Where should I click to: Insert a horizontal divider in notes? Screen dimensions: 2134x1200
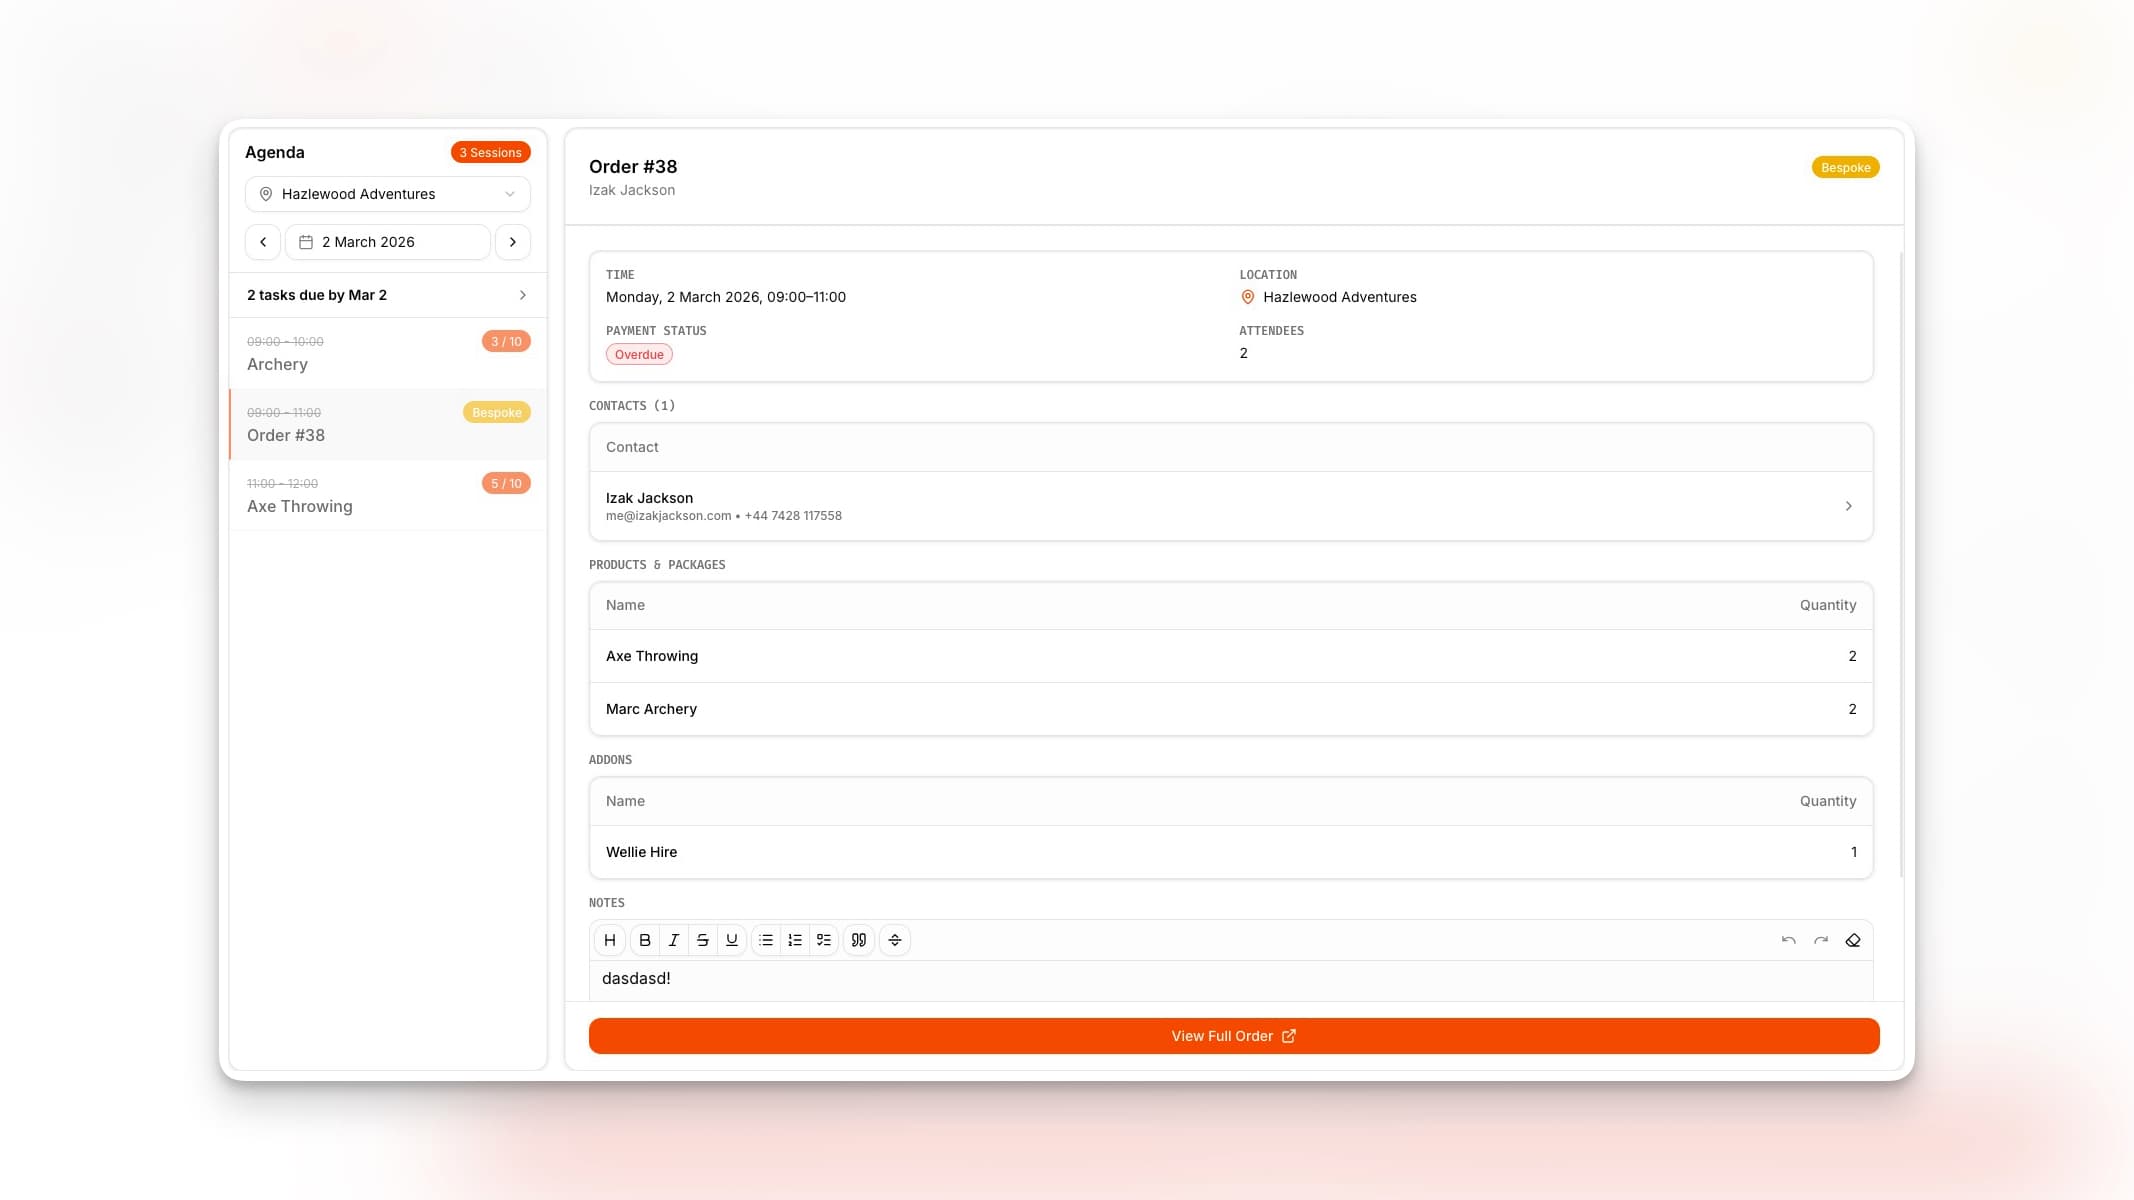tap(895, 940)
